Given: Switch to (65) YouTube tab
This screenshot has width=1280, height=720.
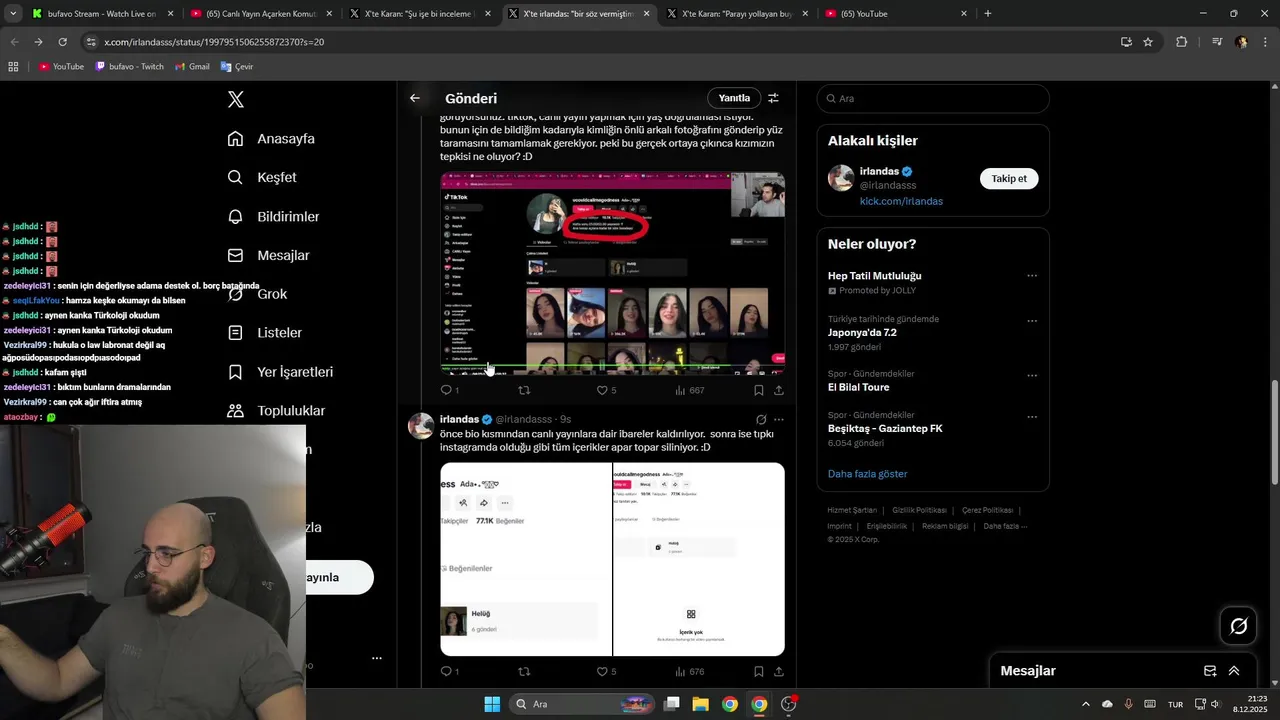Looking at the screenshot, I should pos(895,14).
